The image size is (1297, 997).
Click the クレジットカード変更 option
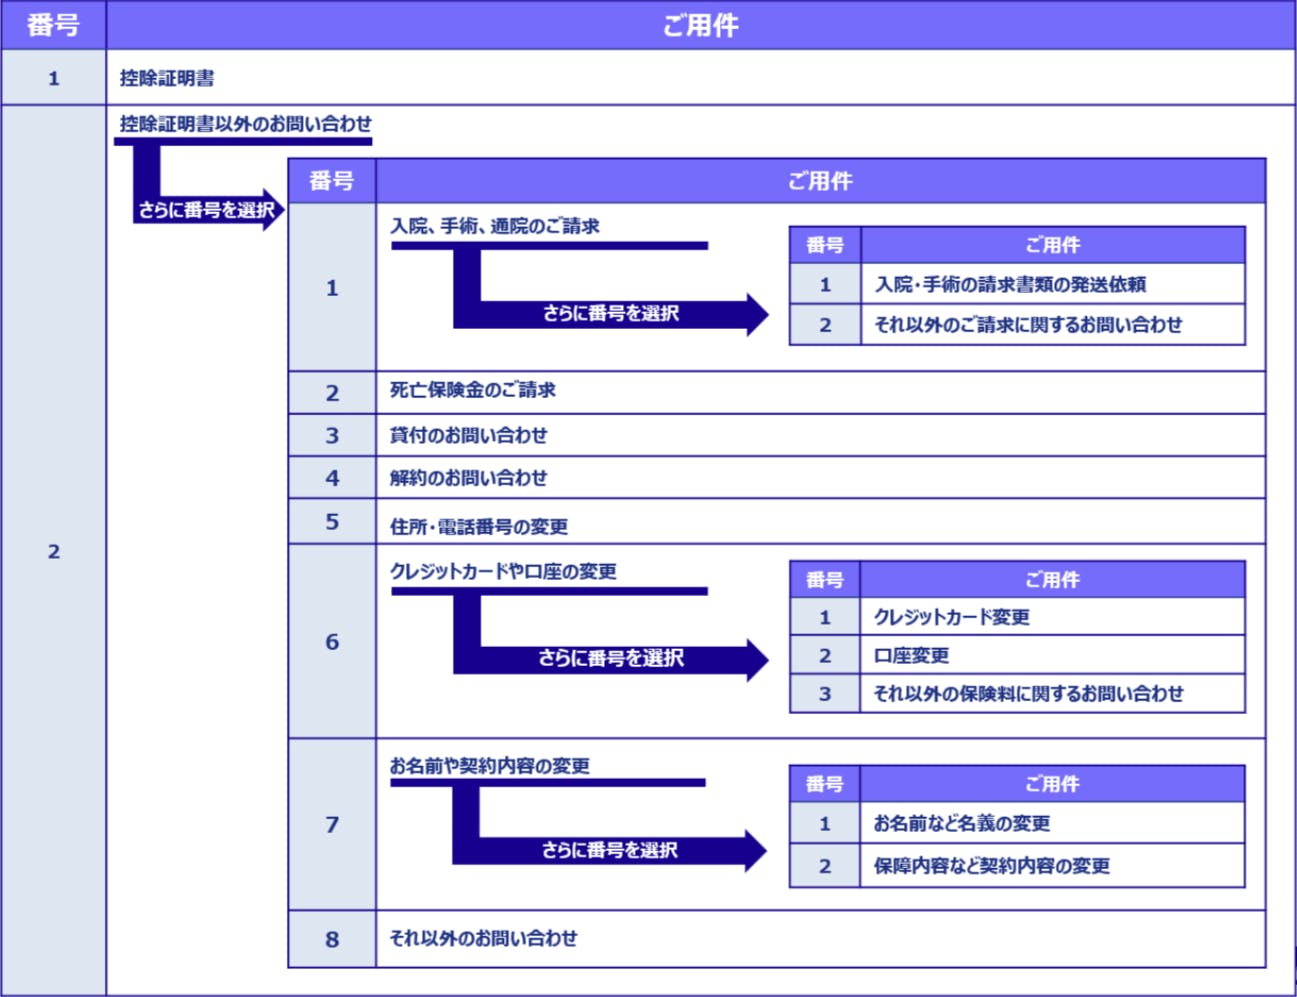951,617
